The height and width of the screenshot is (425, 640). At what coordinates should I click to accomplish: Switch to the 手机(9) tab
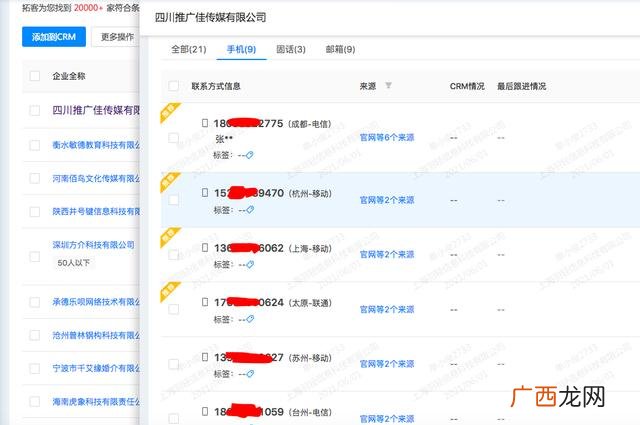[241, 49]
